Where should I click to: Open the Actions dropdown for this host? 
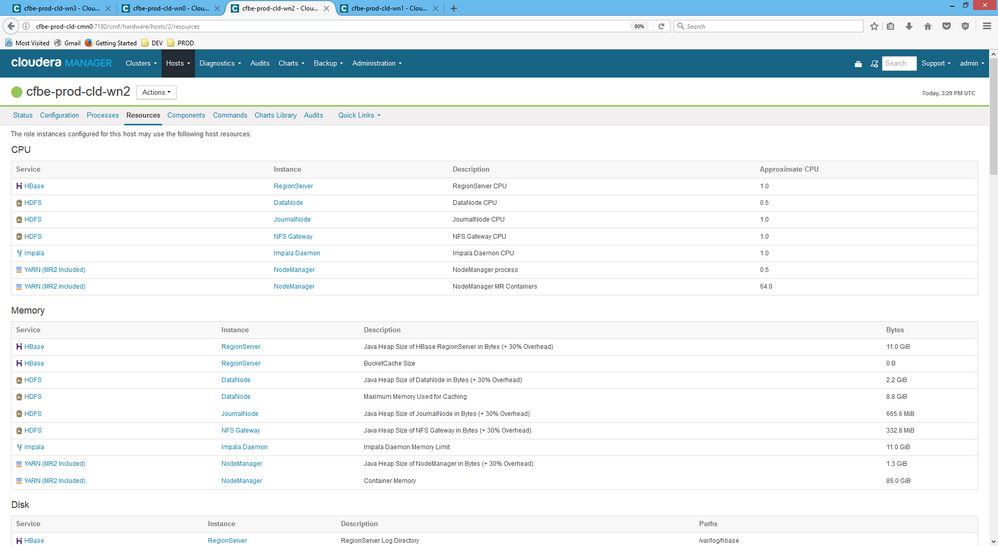156,92
